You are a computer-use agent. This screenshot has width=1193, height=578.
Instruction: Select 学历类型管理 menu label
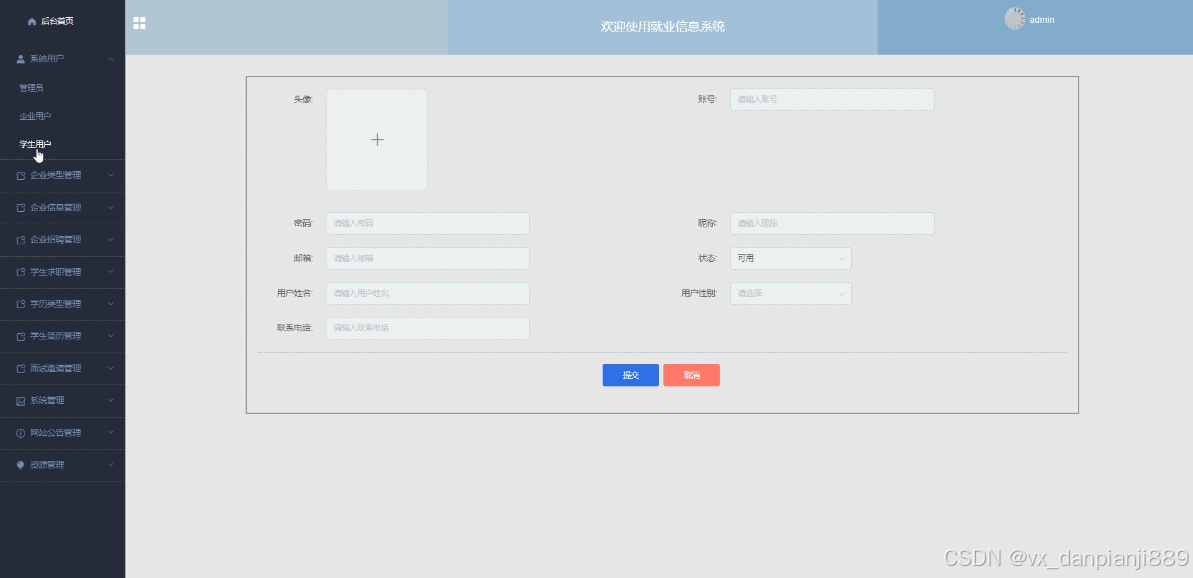[56, 304]
